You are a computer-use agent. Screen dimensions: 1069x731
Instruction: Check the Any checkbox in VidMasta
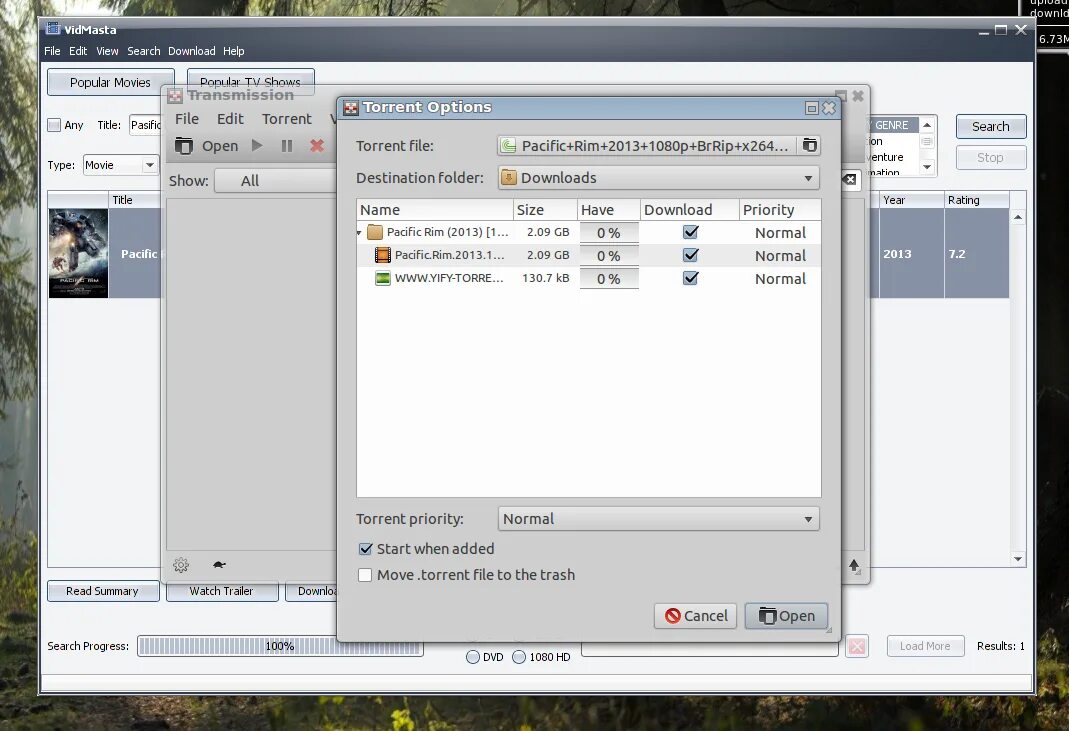point(54,125)
